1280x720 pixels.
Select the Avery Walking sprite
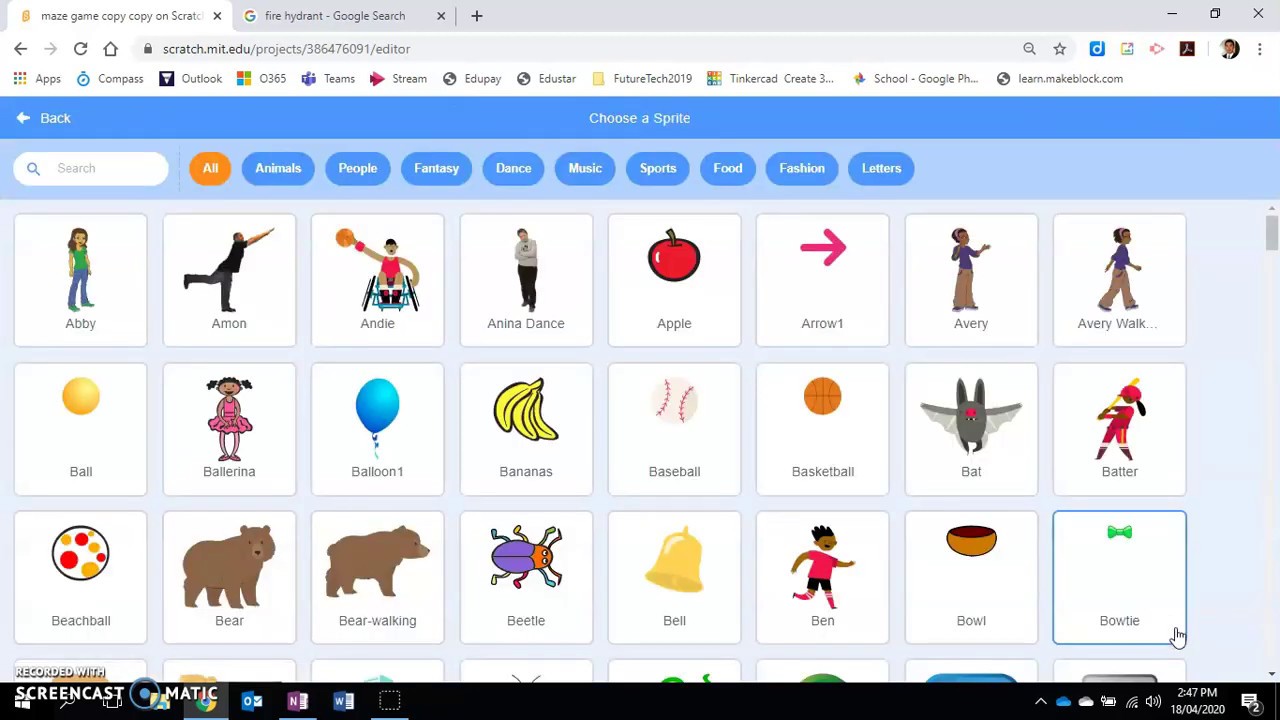coord(1119,280)
